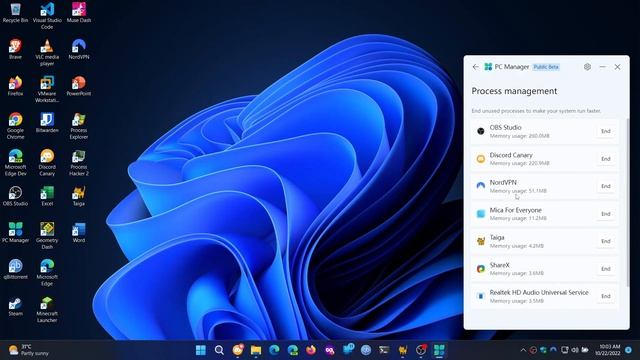Click 'Memory usage: 51.1MB' text under NordVPN
The height and width of the screenshot is (360, 640).
(518, 191)
